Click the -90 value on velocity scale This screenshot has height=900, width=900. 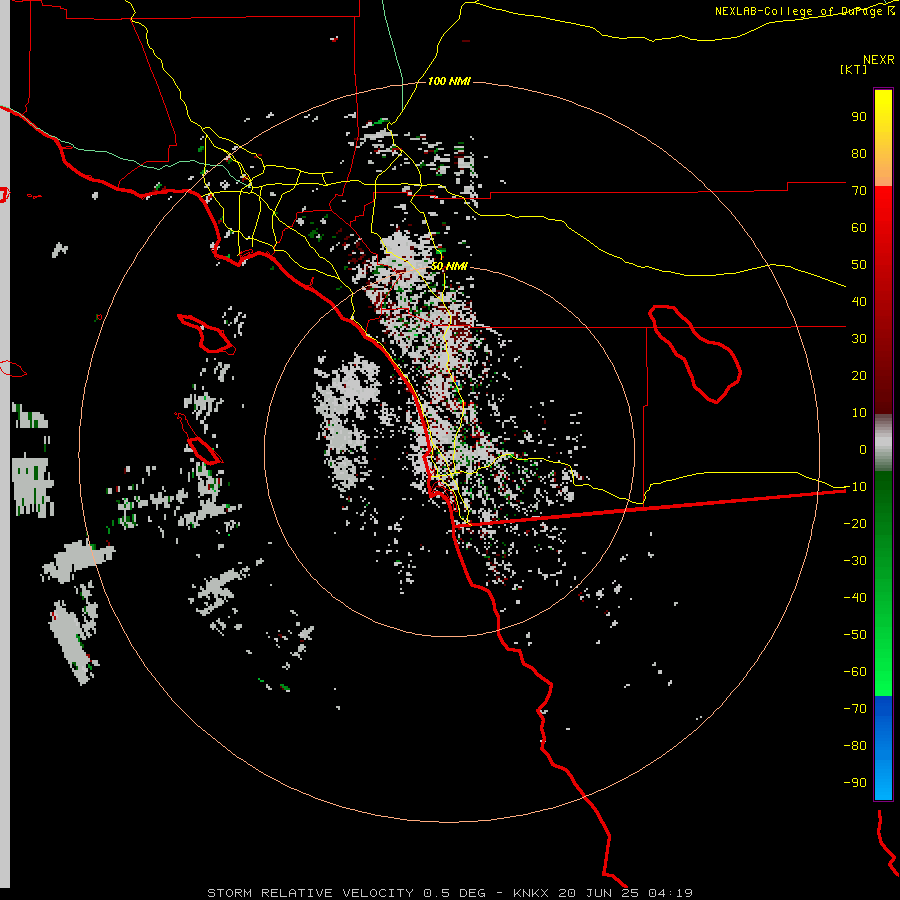(x=855, y=782)
